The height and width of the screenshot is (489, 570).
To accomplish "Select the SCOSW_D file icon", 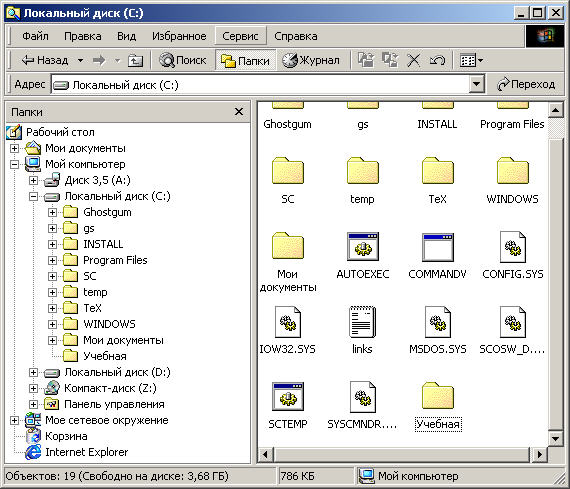I will pos(513,322).
